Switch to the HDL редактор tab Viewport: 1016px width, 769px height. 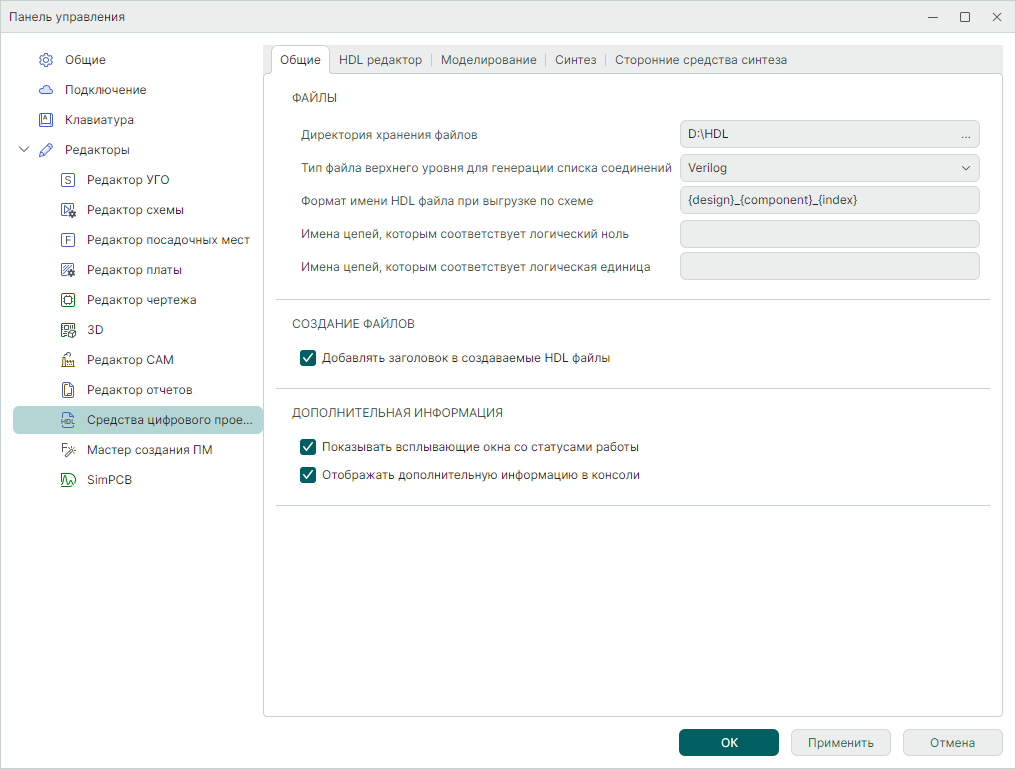coord(380,60)
